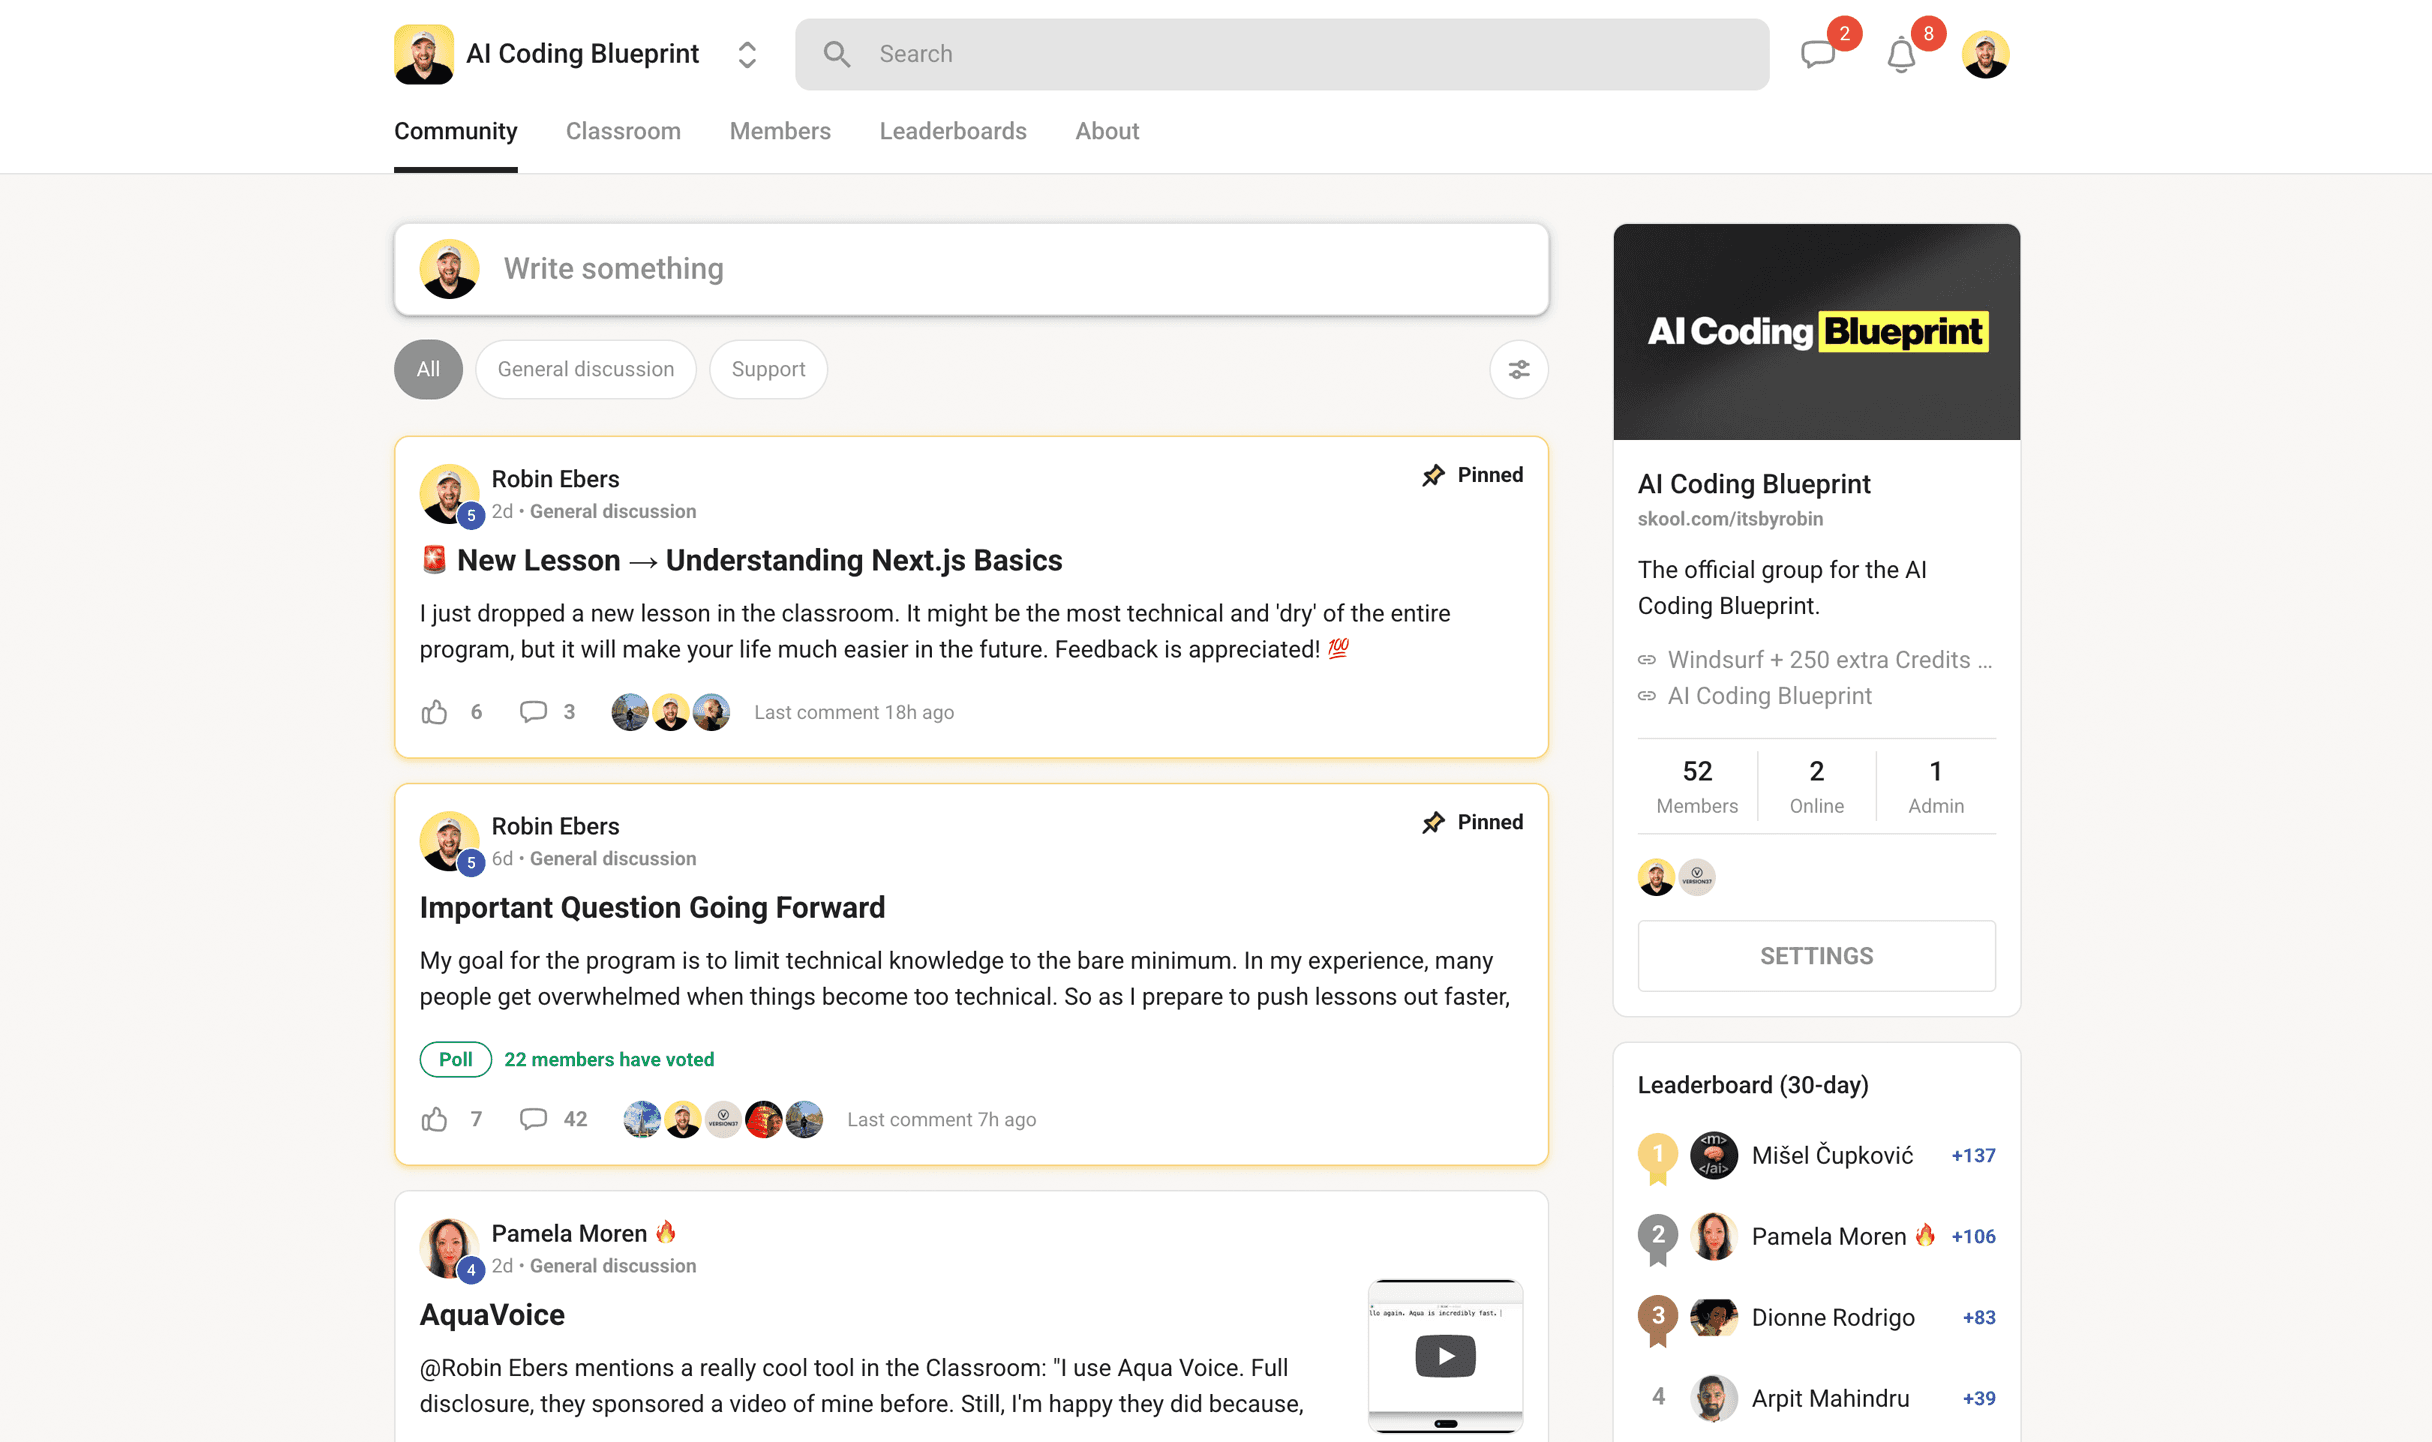Click the Poll badge

coord(455,1059)
